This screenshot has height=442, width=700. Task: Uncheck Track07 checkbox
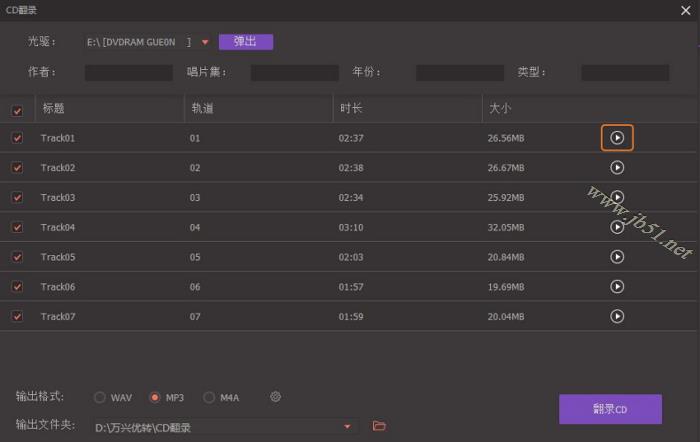click(17, 317)
